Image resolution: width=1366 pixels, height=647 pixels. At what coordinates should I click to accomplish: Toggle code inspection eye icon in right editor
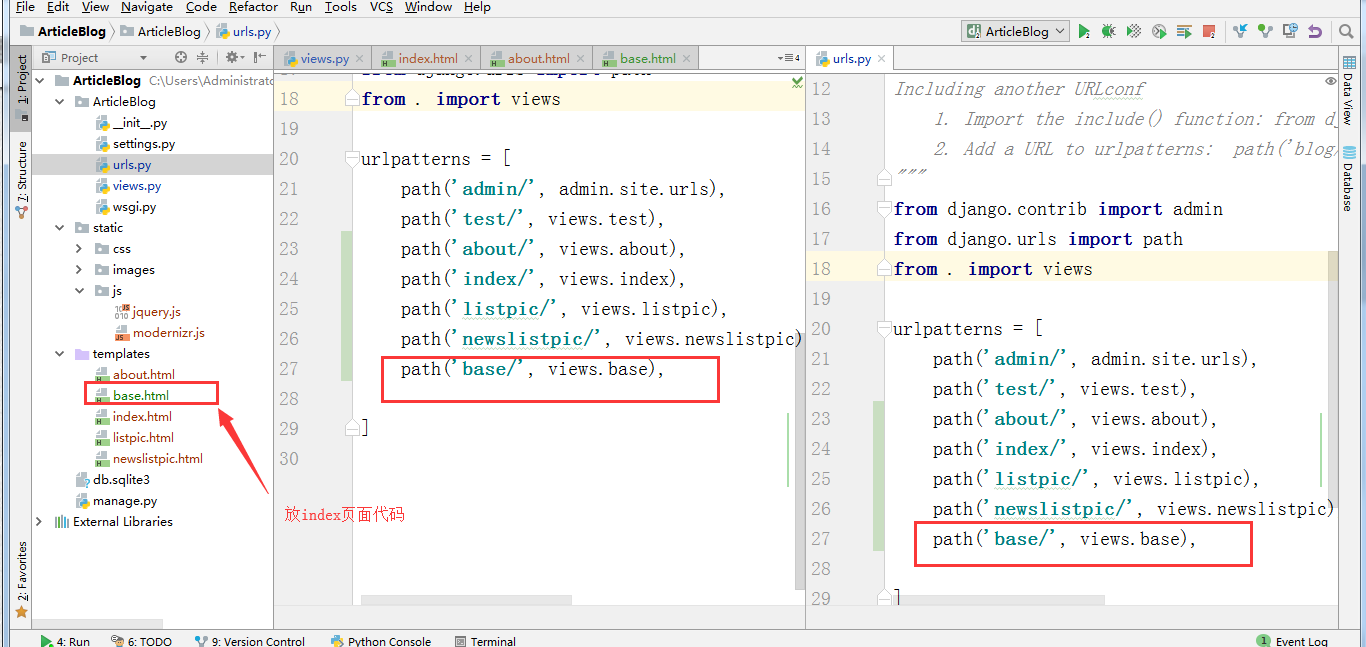click(x=1331, y=81)
